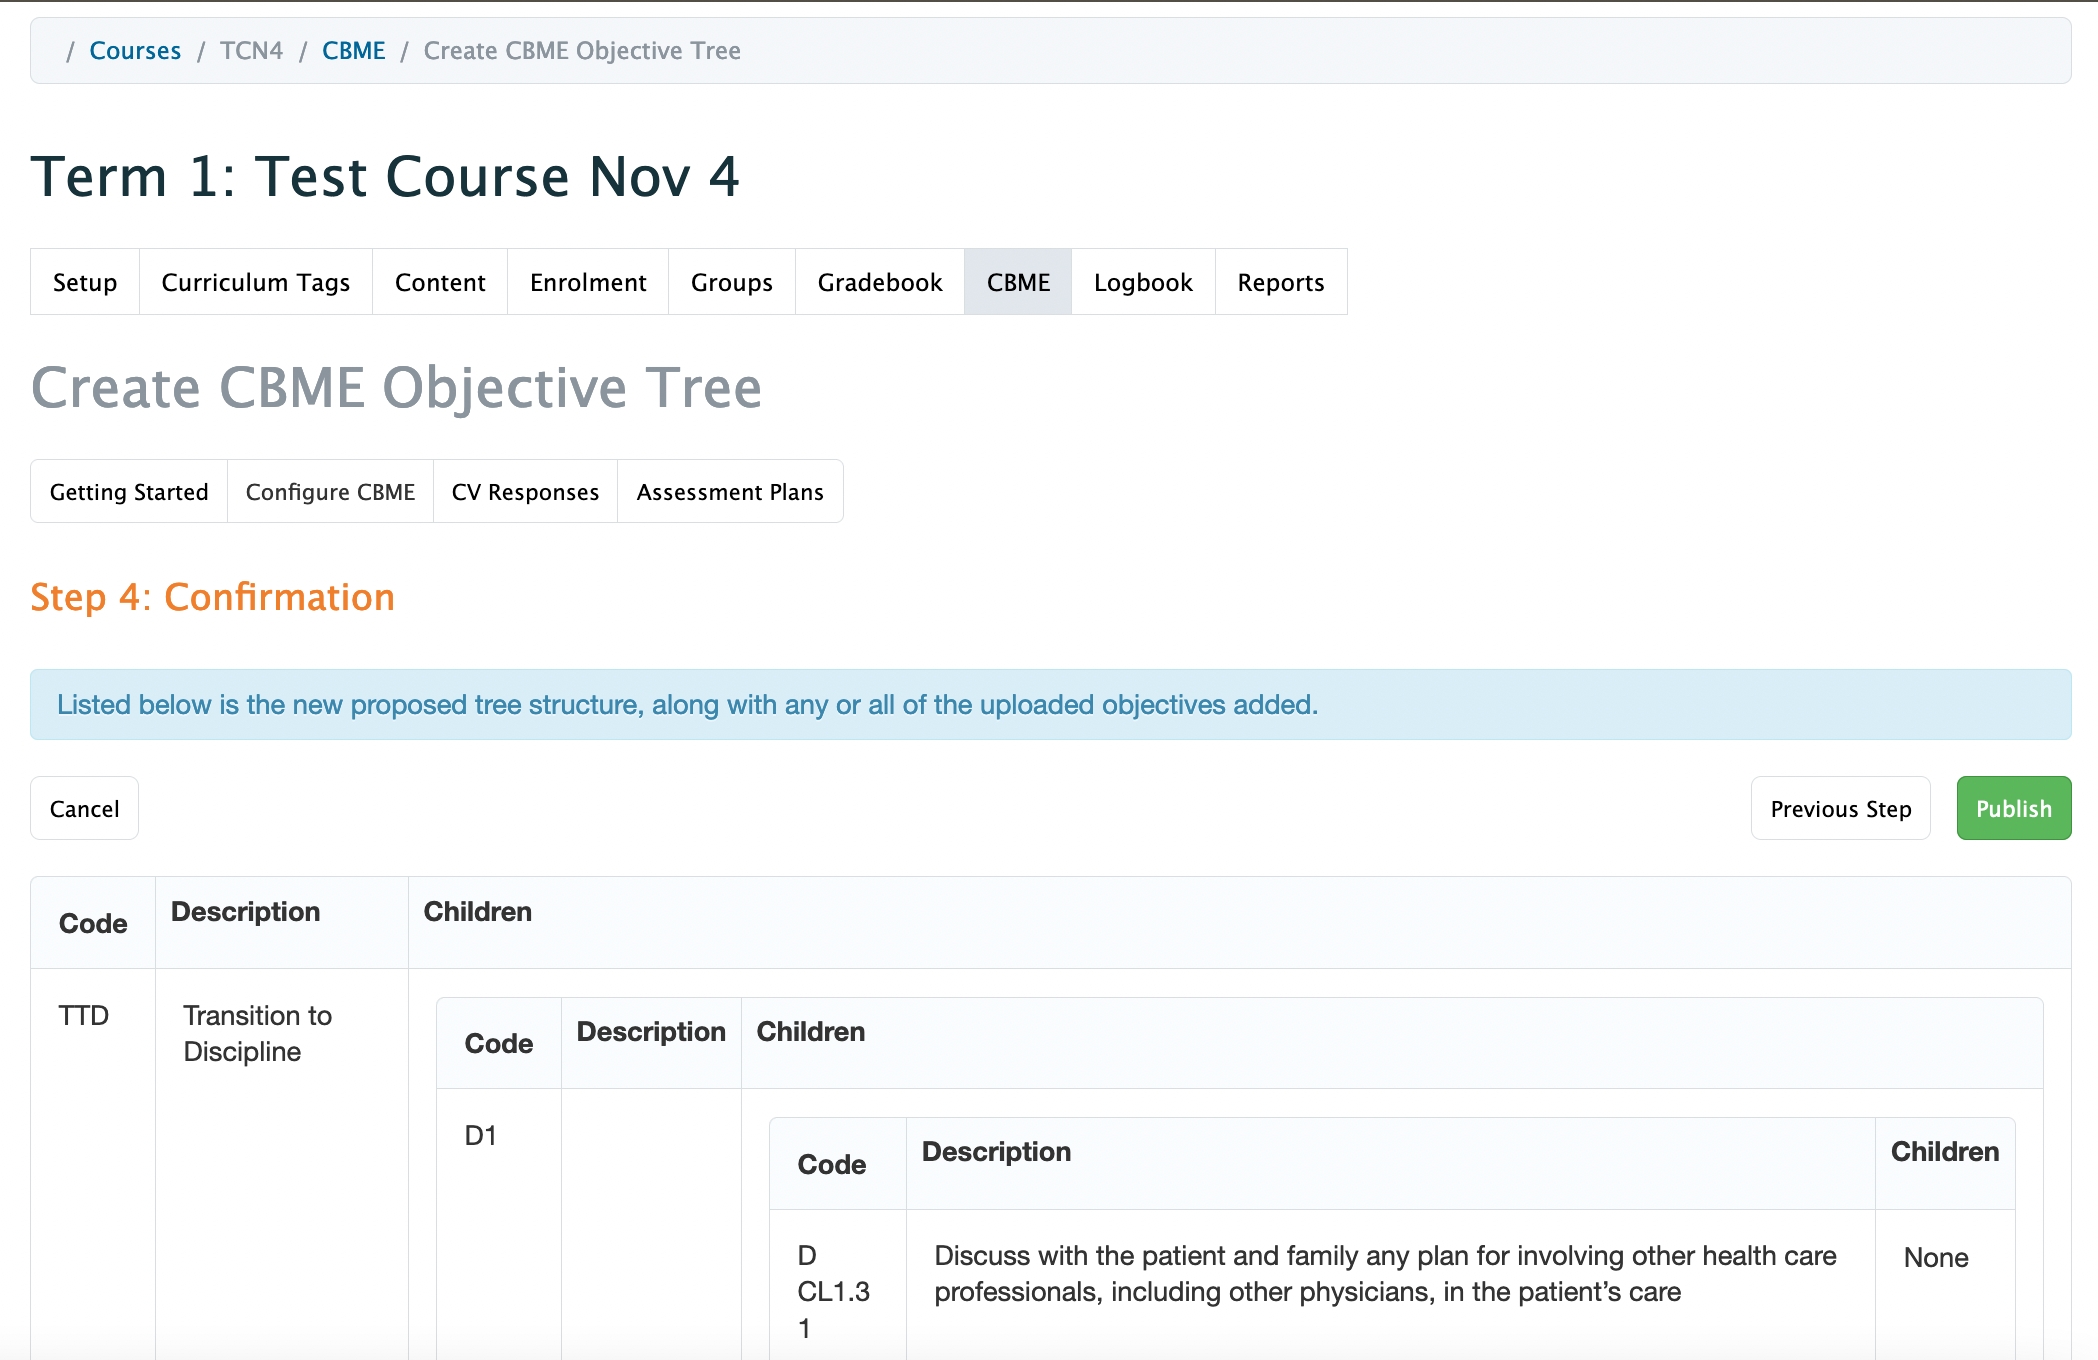Switch to the Reports tab
The image size is (2098, 1360).
1280,282
